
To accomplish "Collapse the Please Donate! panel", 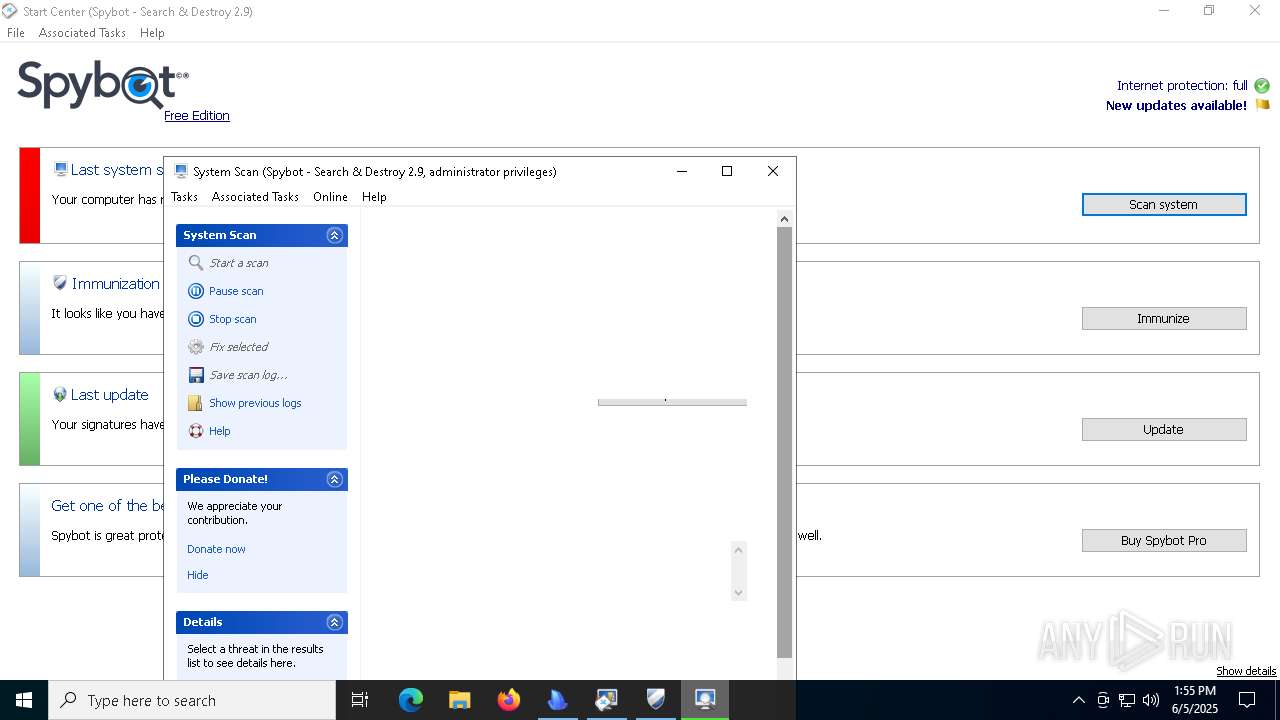I will coord(335,479).
